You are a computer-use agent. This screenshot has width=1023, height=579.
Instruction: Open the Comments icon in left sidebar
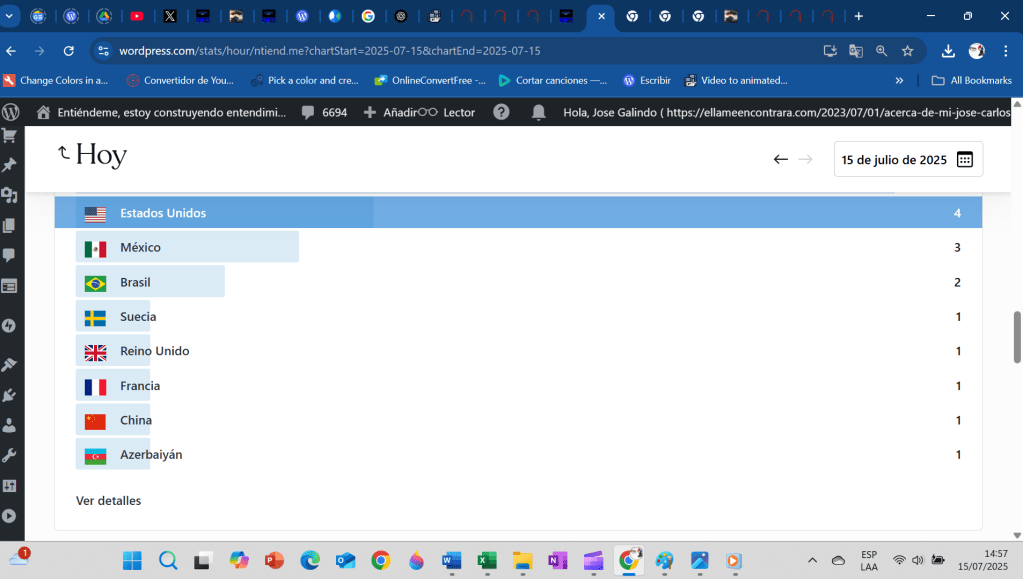10,255
